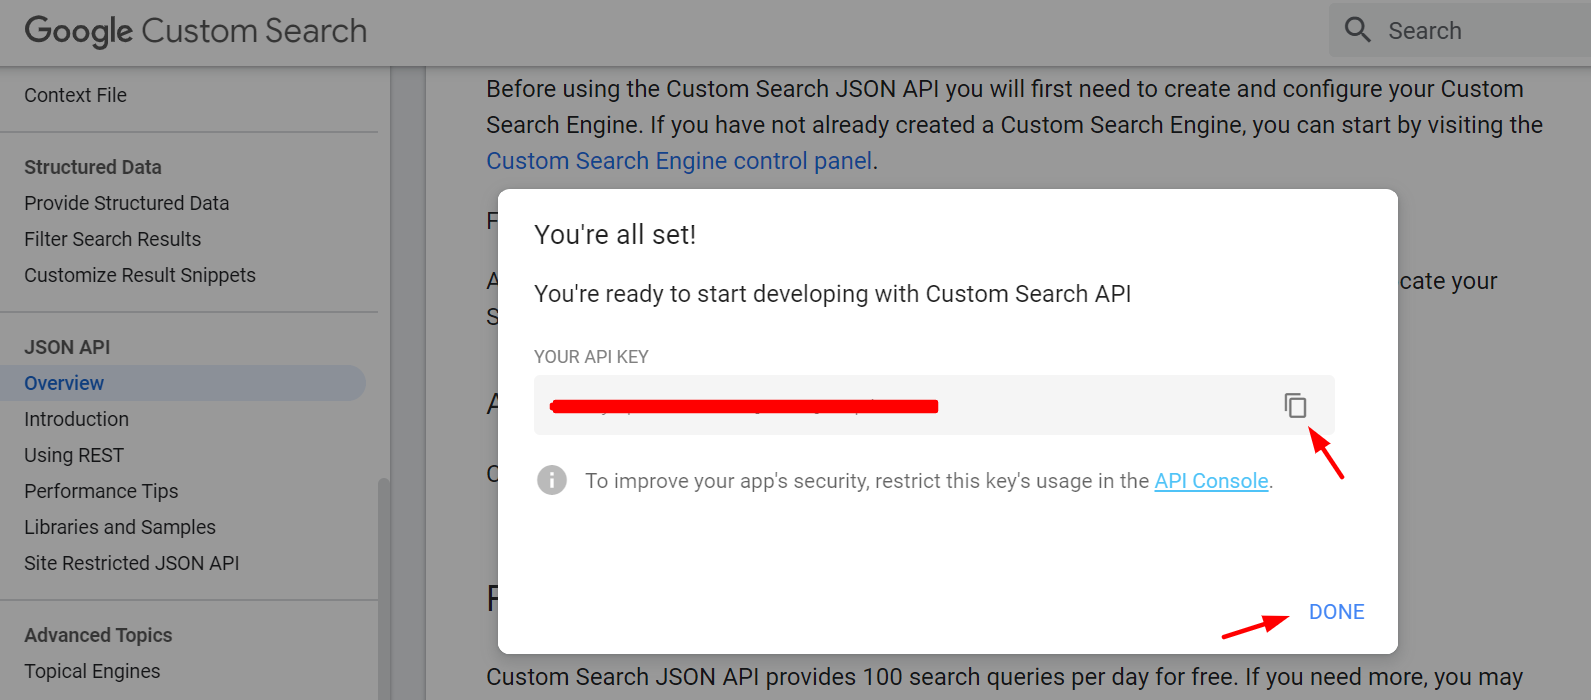Click the Google Custom Search logo
Viewport: 1591px width, 700px height.
196,31
